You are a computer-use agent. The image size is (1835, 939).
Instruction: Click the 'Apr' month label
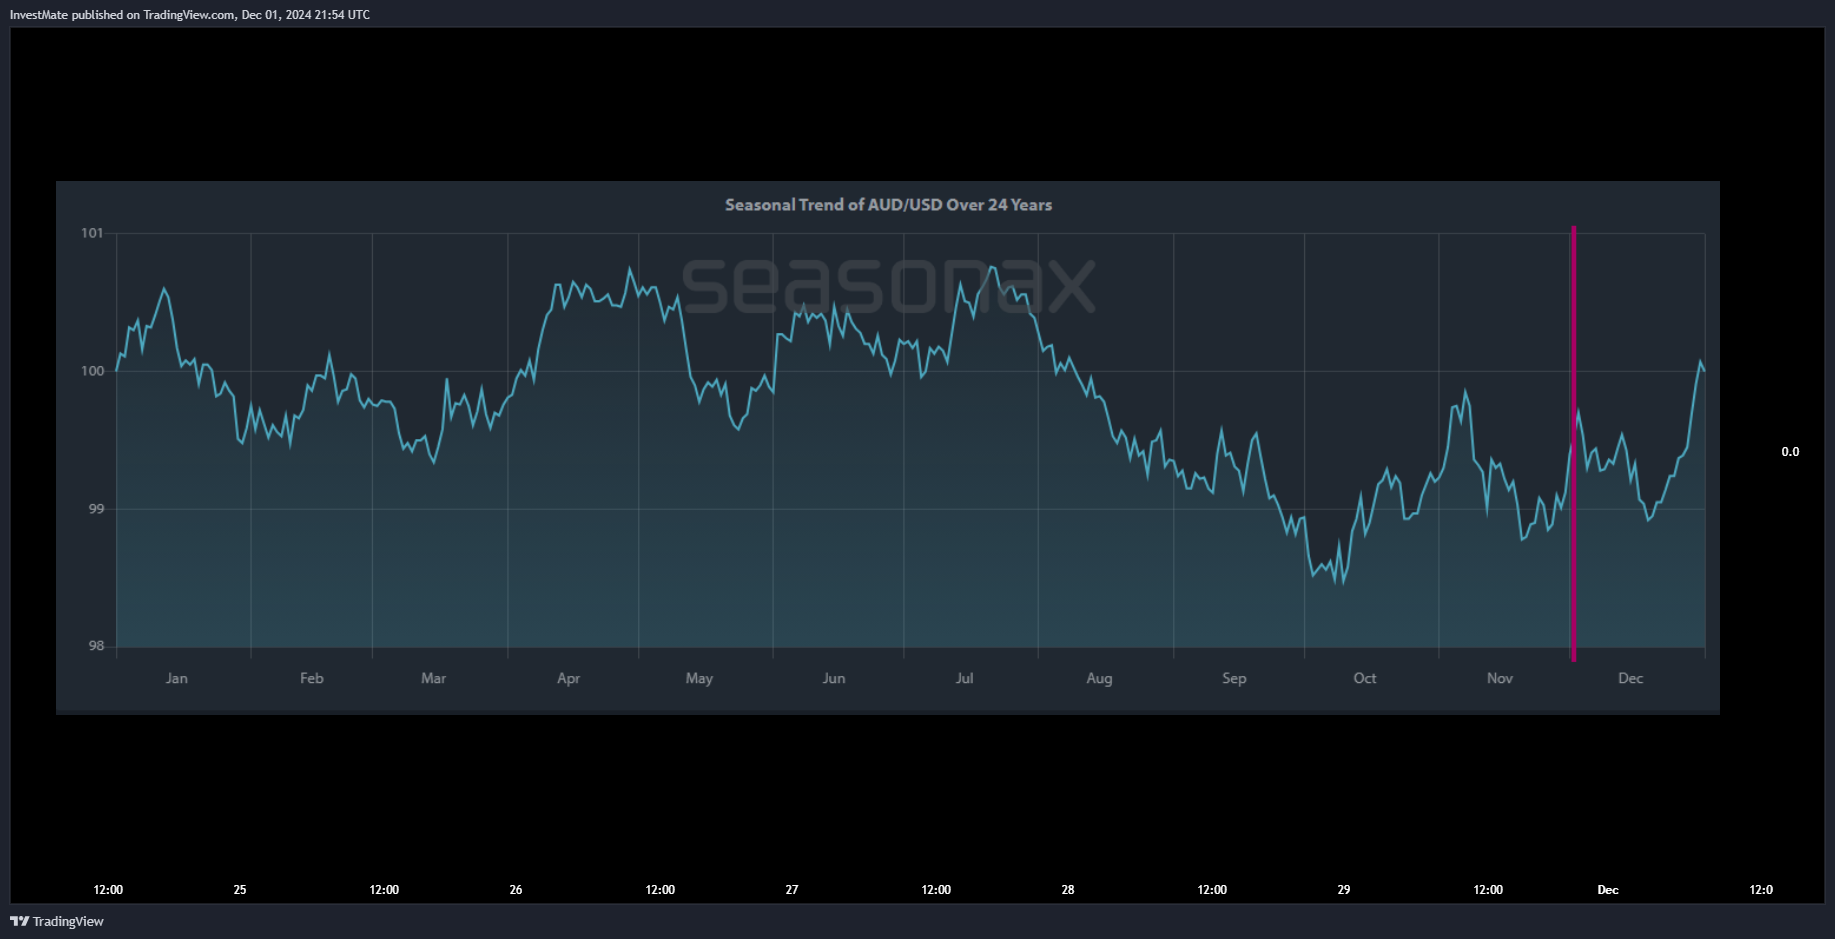[x=569, y=678]
